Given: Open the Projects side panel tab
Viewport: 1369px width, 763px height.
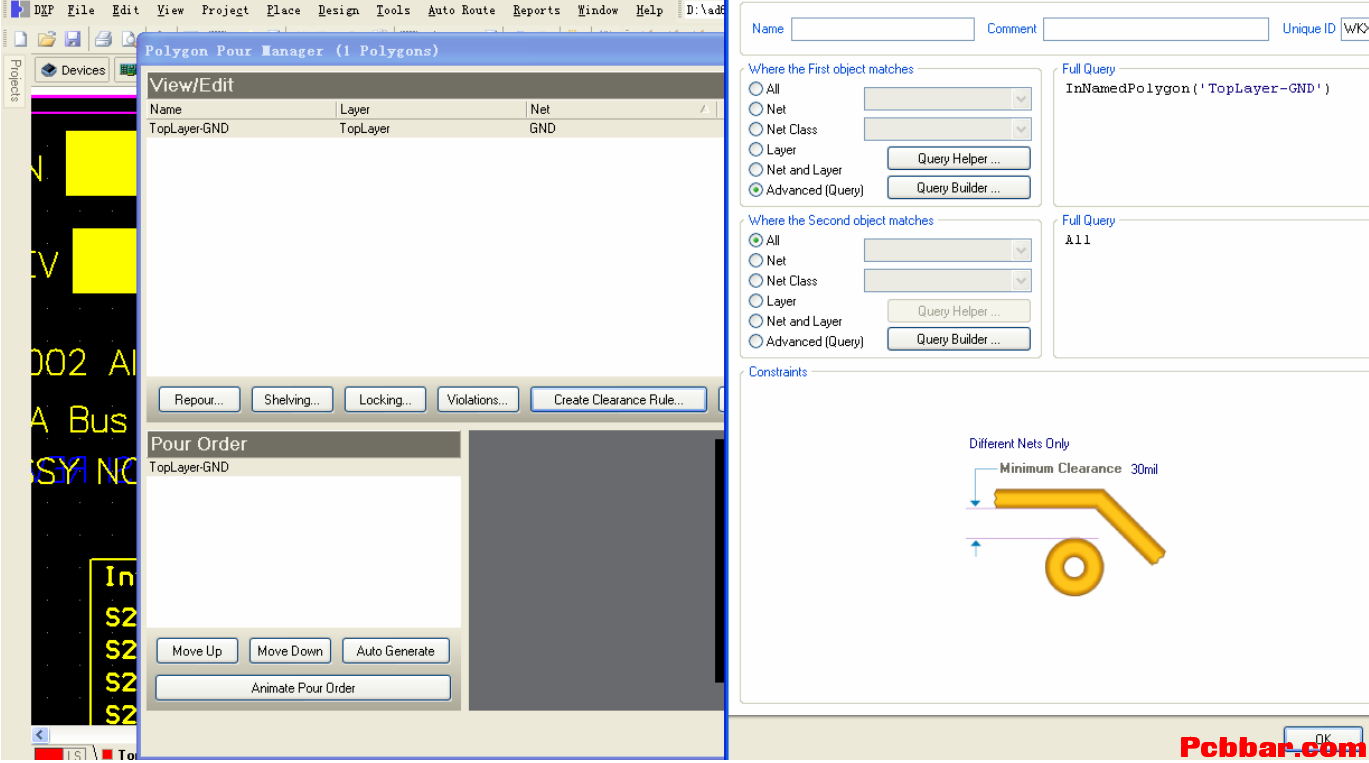Looking at the screenshot, I should tap(15, 80).
